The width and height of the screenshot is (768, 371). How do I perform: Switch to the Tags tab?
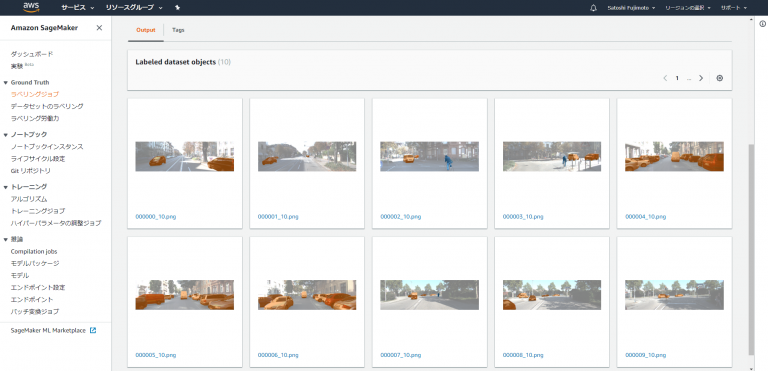coord(178,30)
